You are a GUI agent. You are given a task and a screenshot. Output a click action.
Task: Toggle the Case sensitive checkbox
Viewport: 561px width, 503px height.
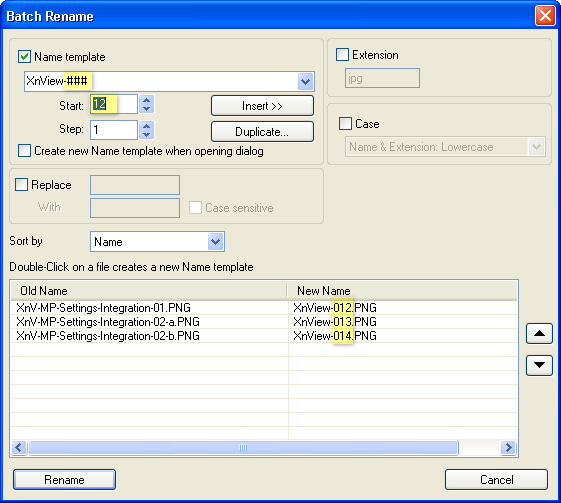coord(195,207)
